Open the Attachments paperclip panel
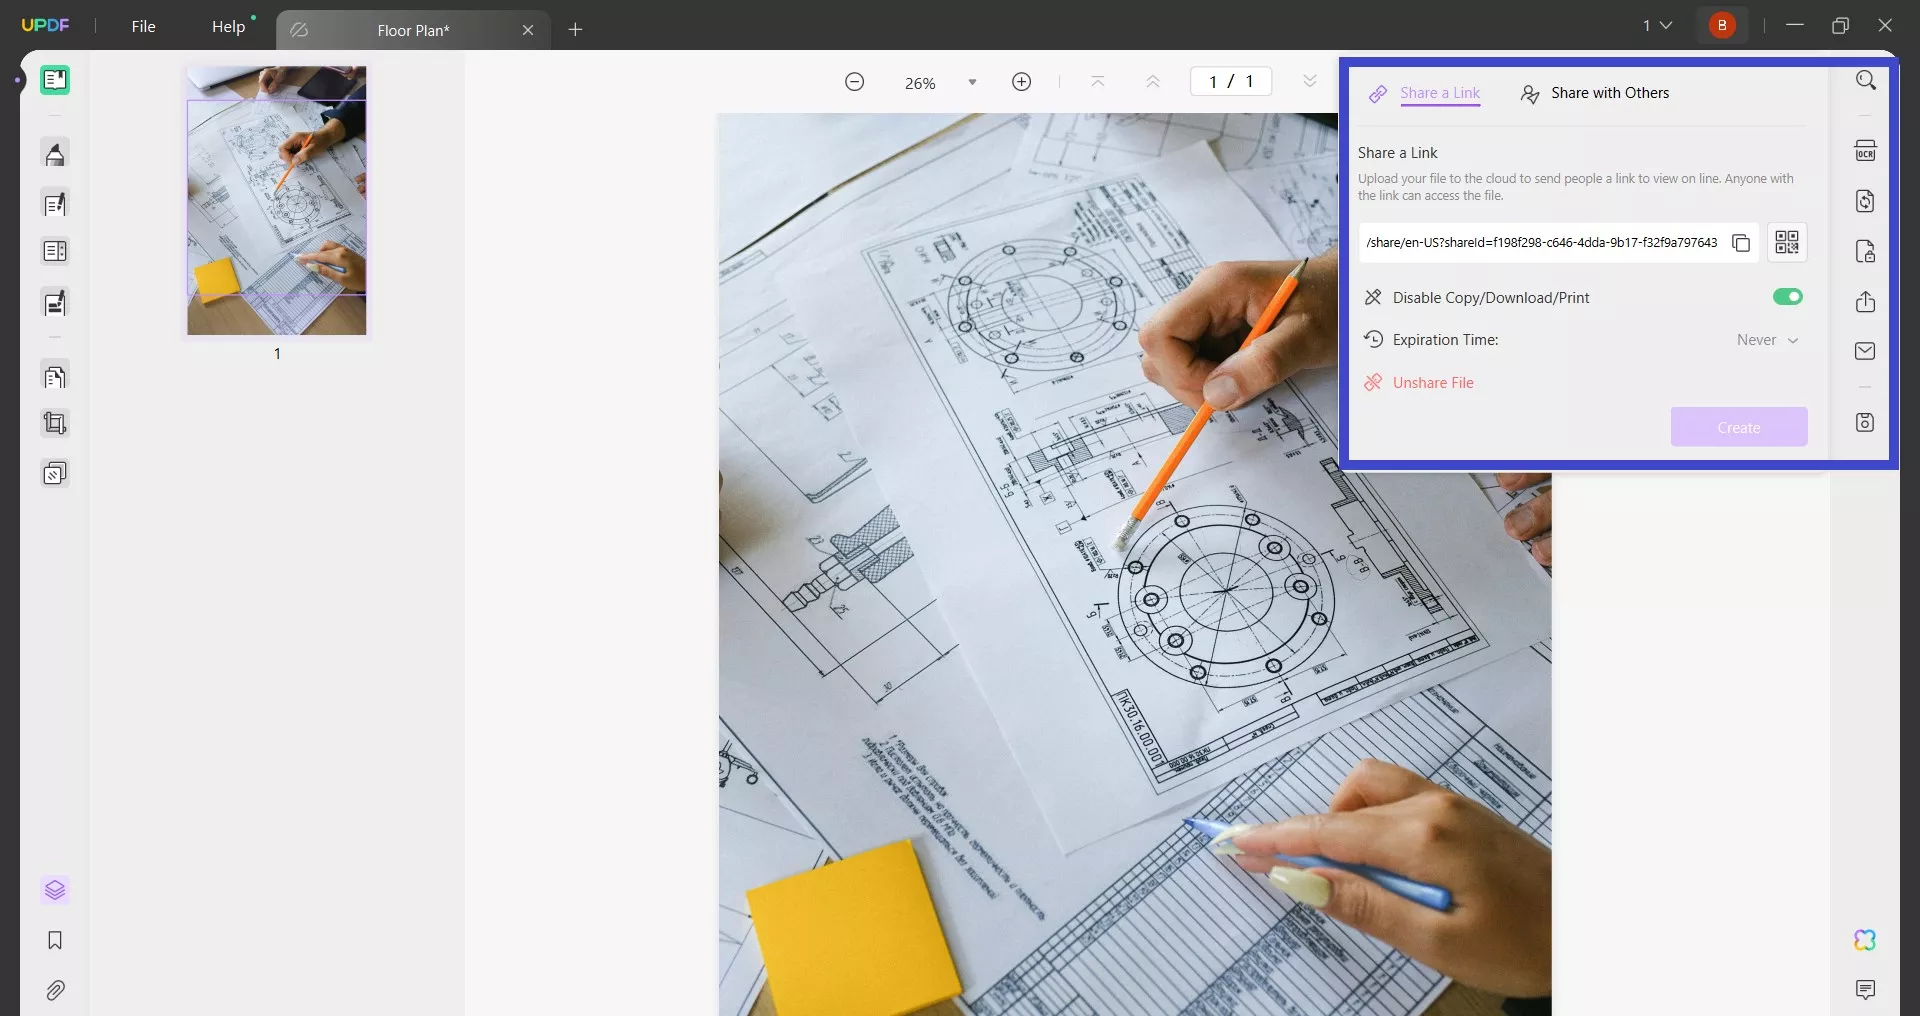Image resolution: width=1920 pixels, height=1016 pixels. (x=55, y=990)
